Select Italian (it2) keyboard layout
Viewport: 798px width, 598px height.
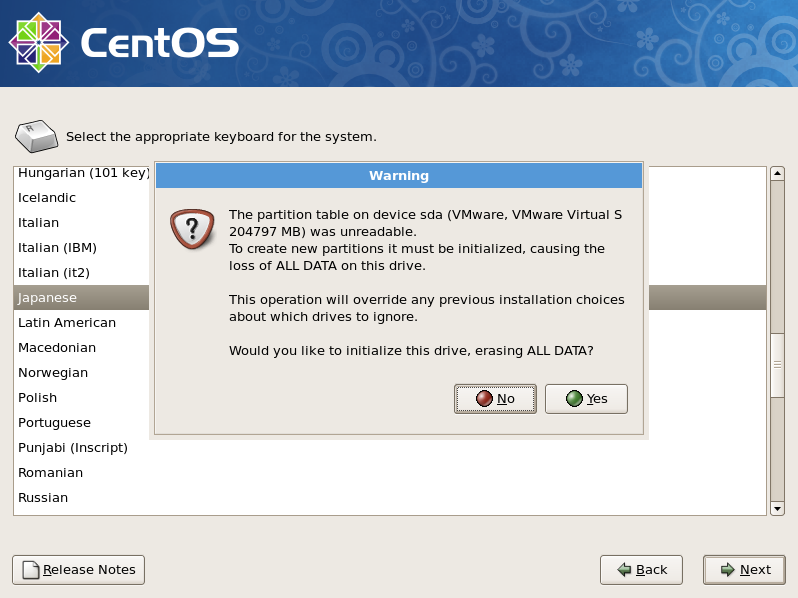coord(81,272)
